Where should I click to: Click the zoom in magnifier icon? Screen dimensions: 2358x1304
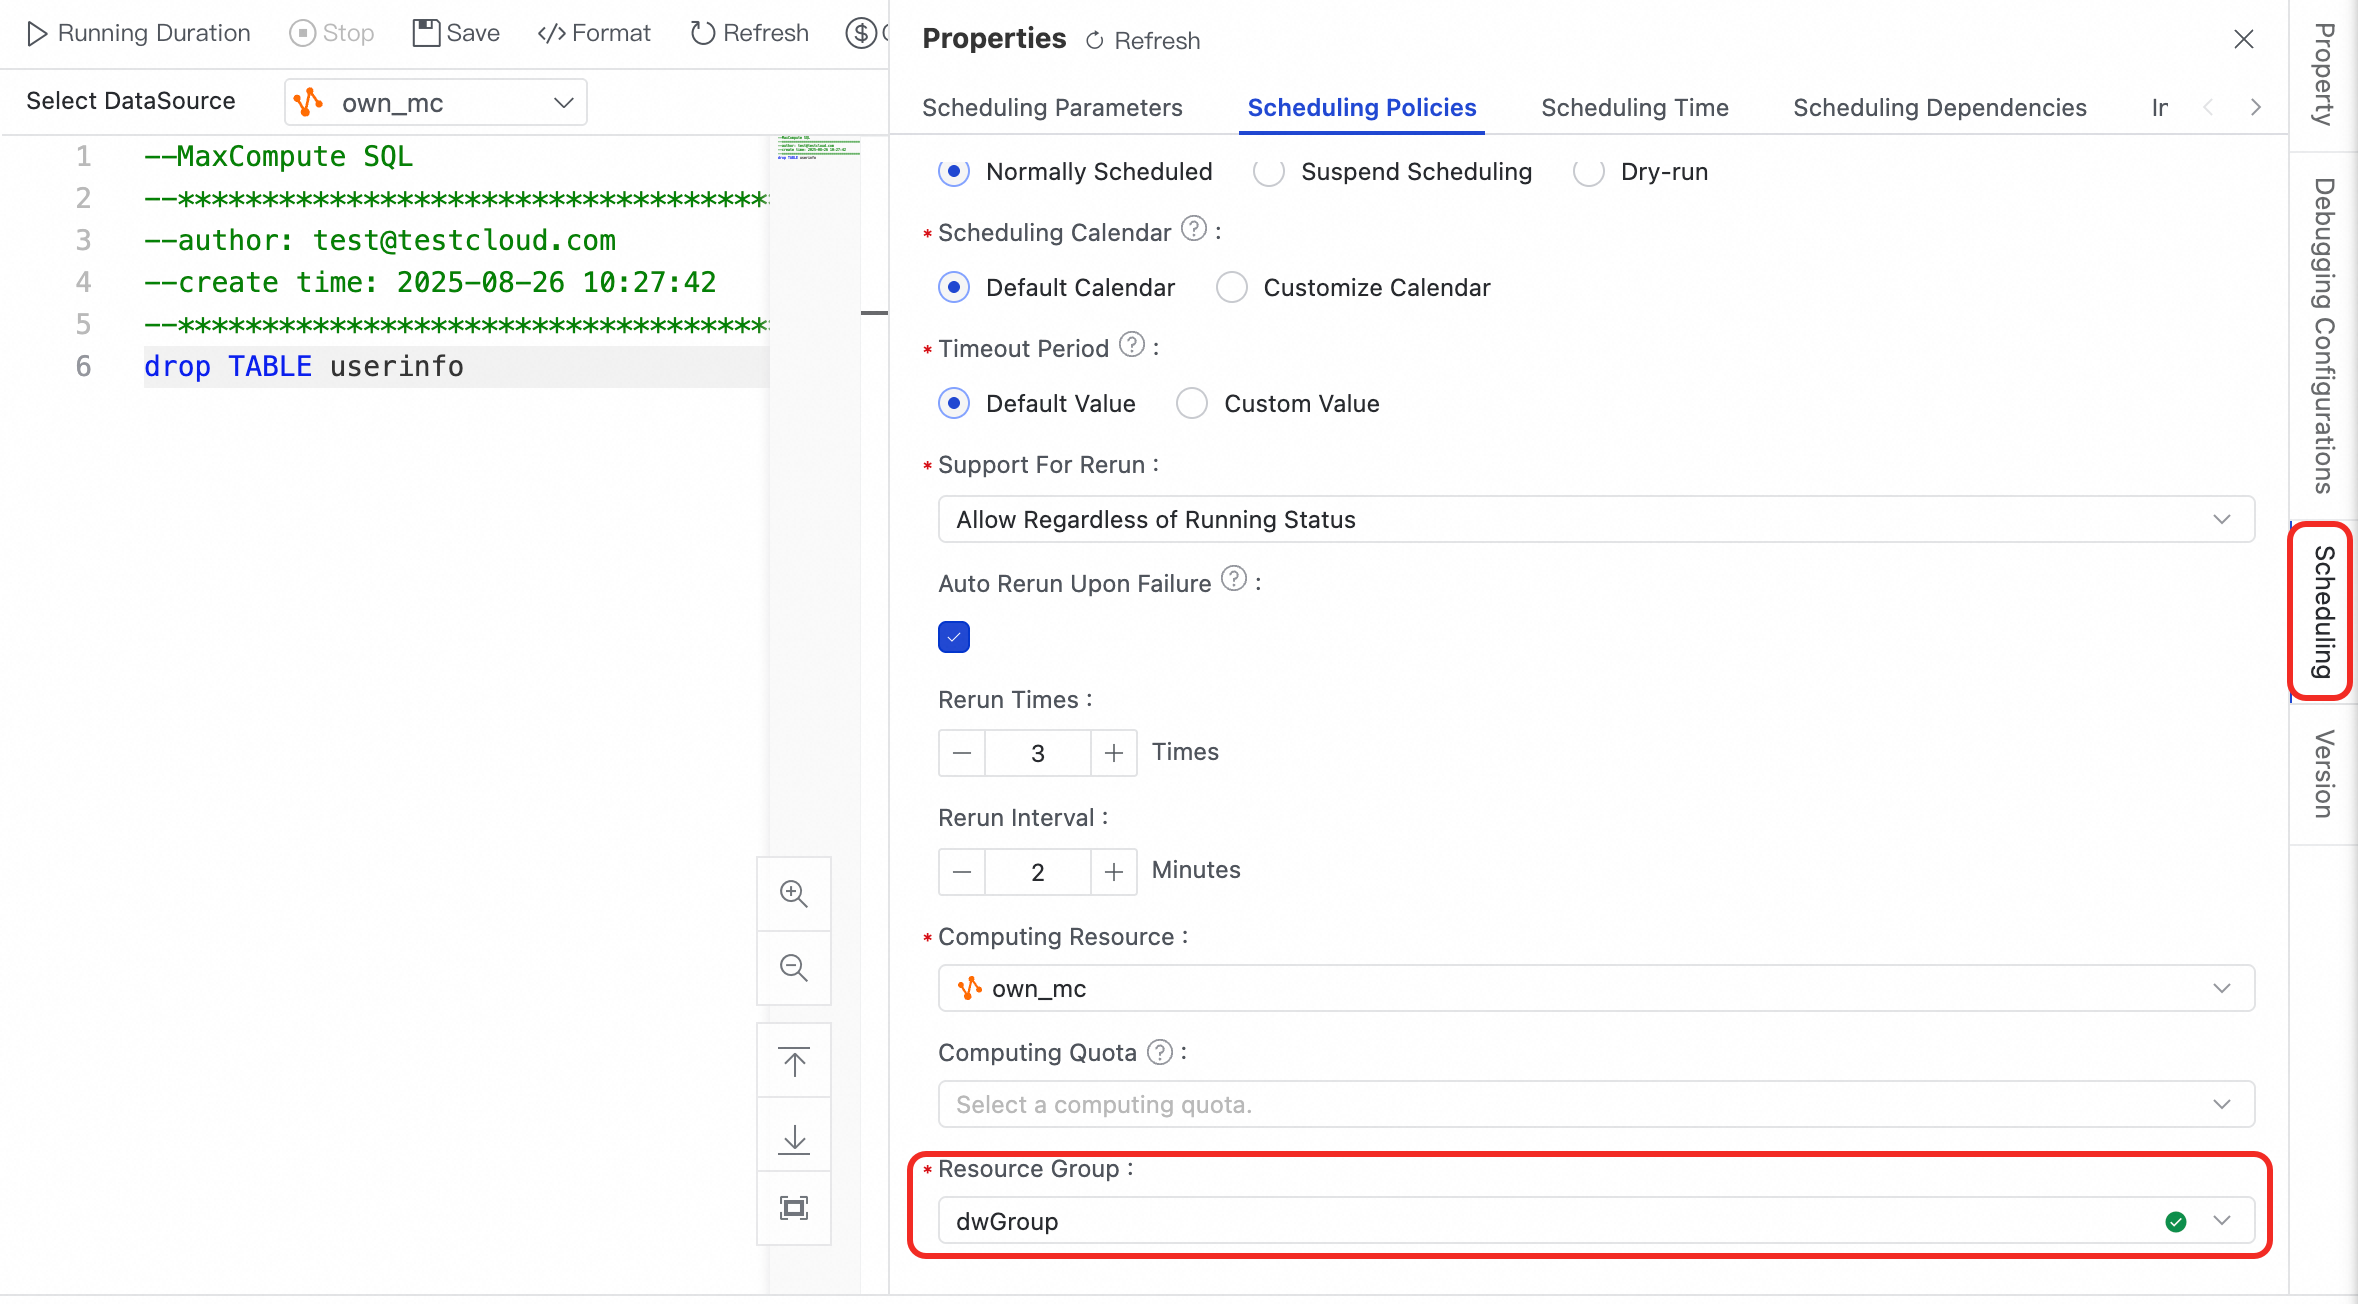click(x=794, y=893)
